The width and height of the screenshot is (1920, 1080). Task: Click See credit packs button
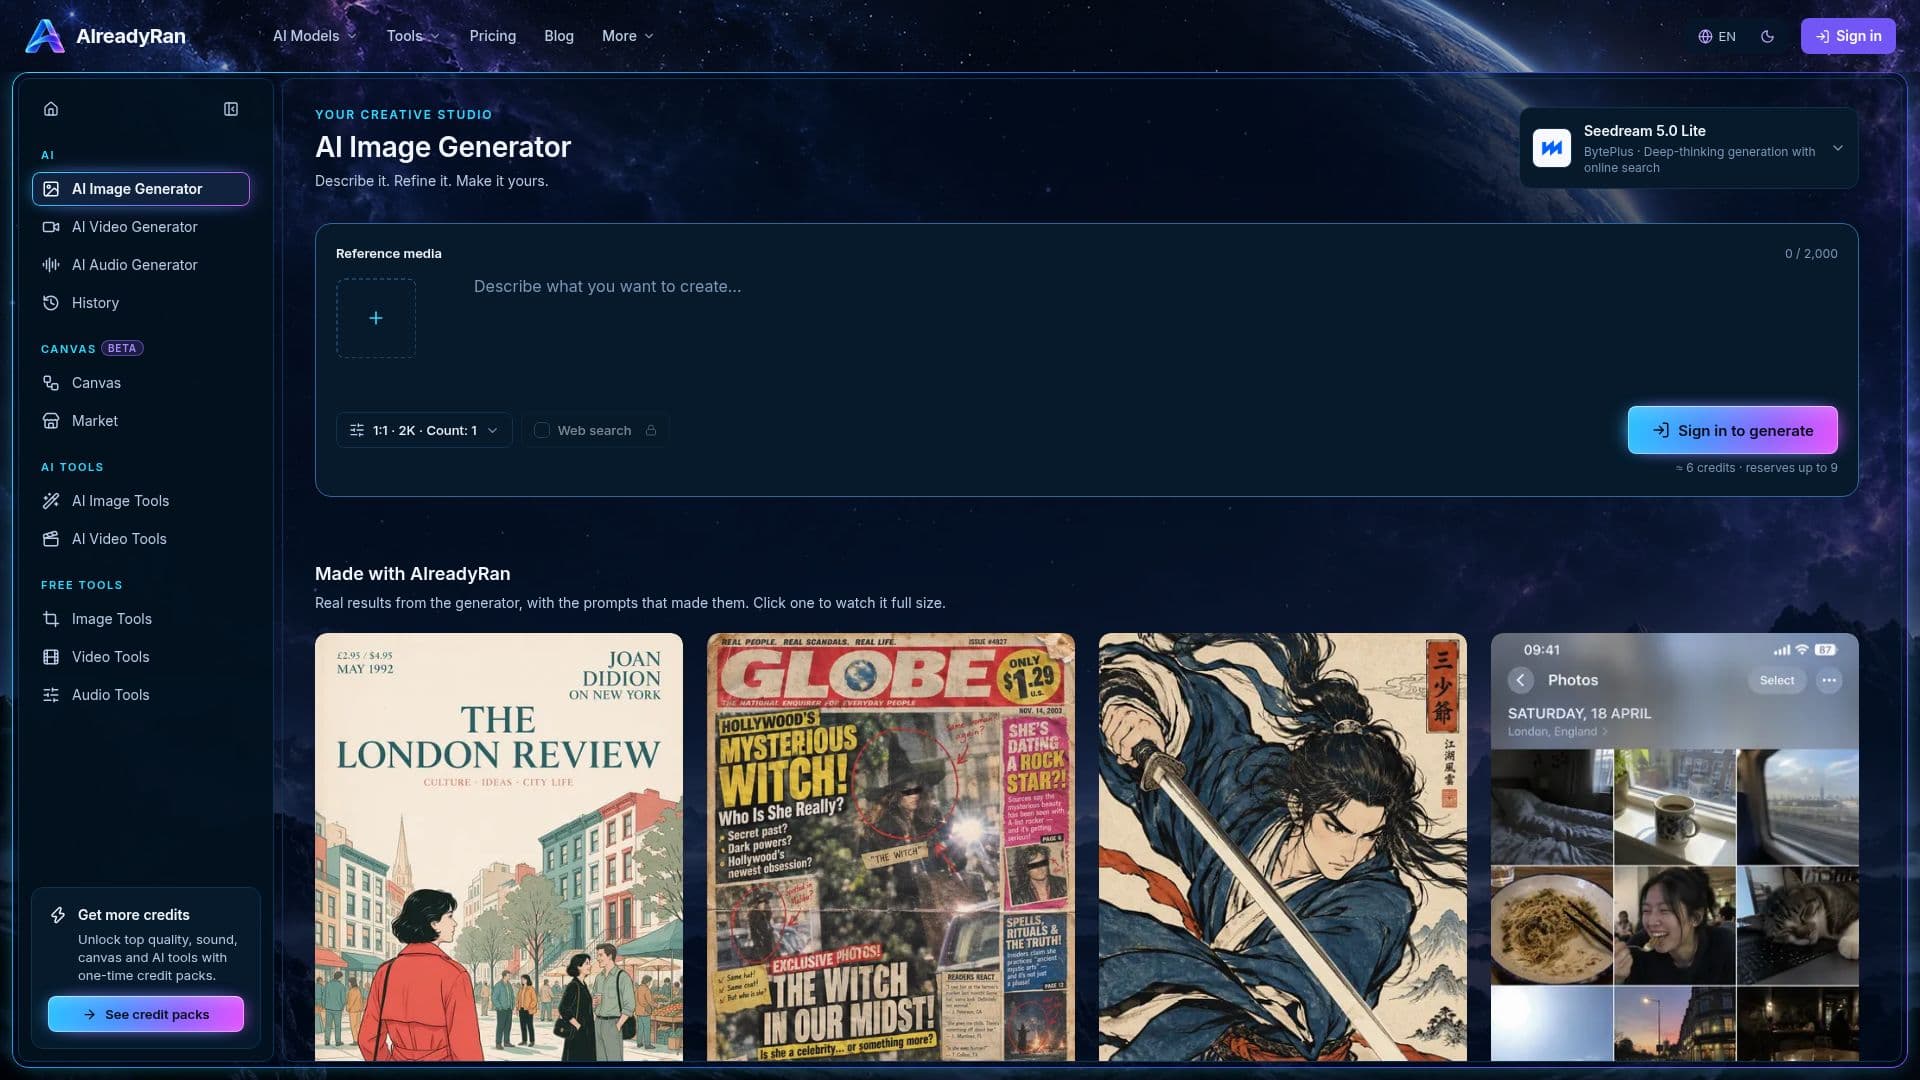click(146, 1014)
